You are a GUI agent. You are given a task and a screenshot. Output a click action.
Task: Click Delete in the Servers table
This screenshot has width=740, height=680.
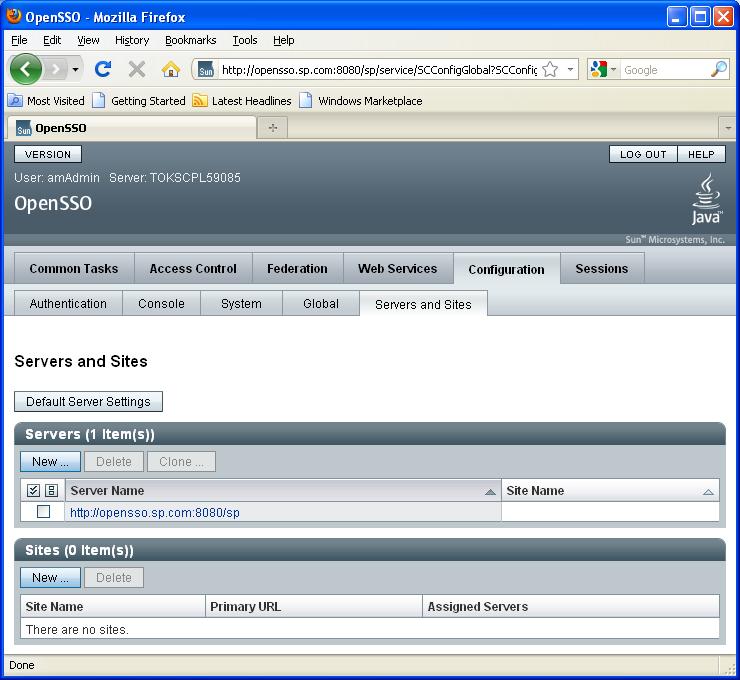tap(114, 462)
